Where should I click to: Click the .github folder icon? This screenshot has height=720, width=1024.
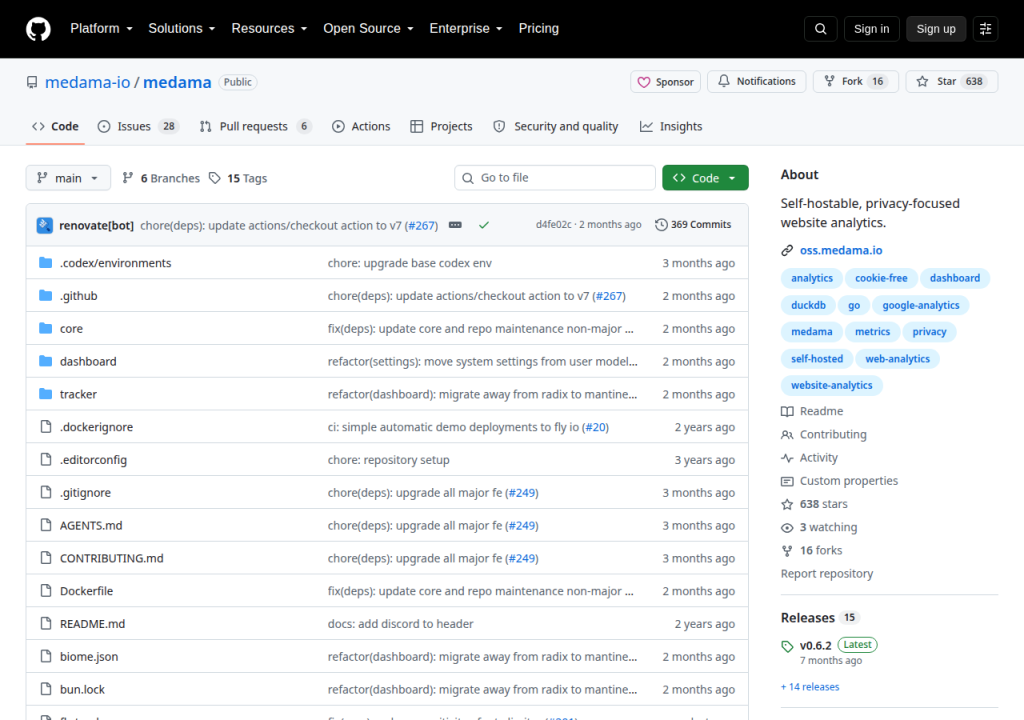[x=46, y=295]
